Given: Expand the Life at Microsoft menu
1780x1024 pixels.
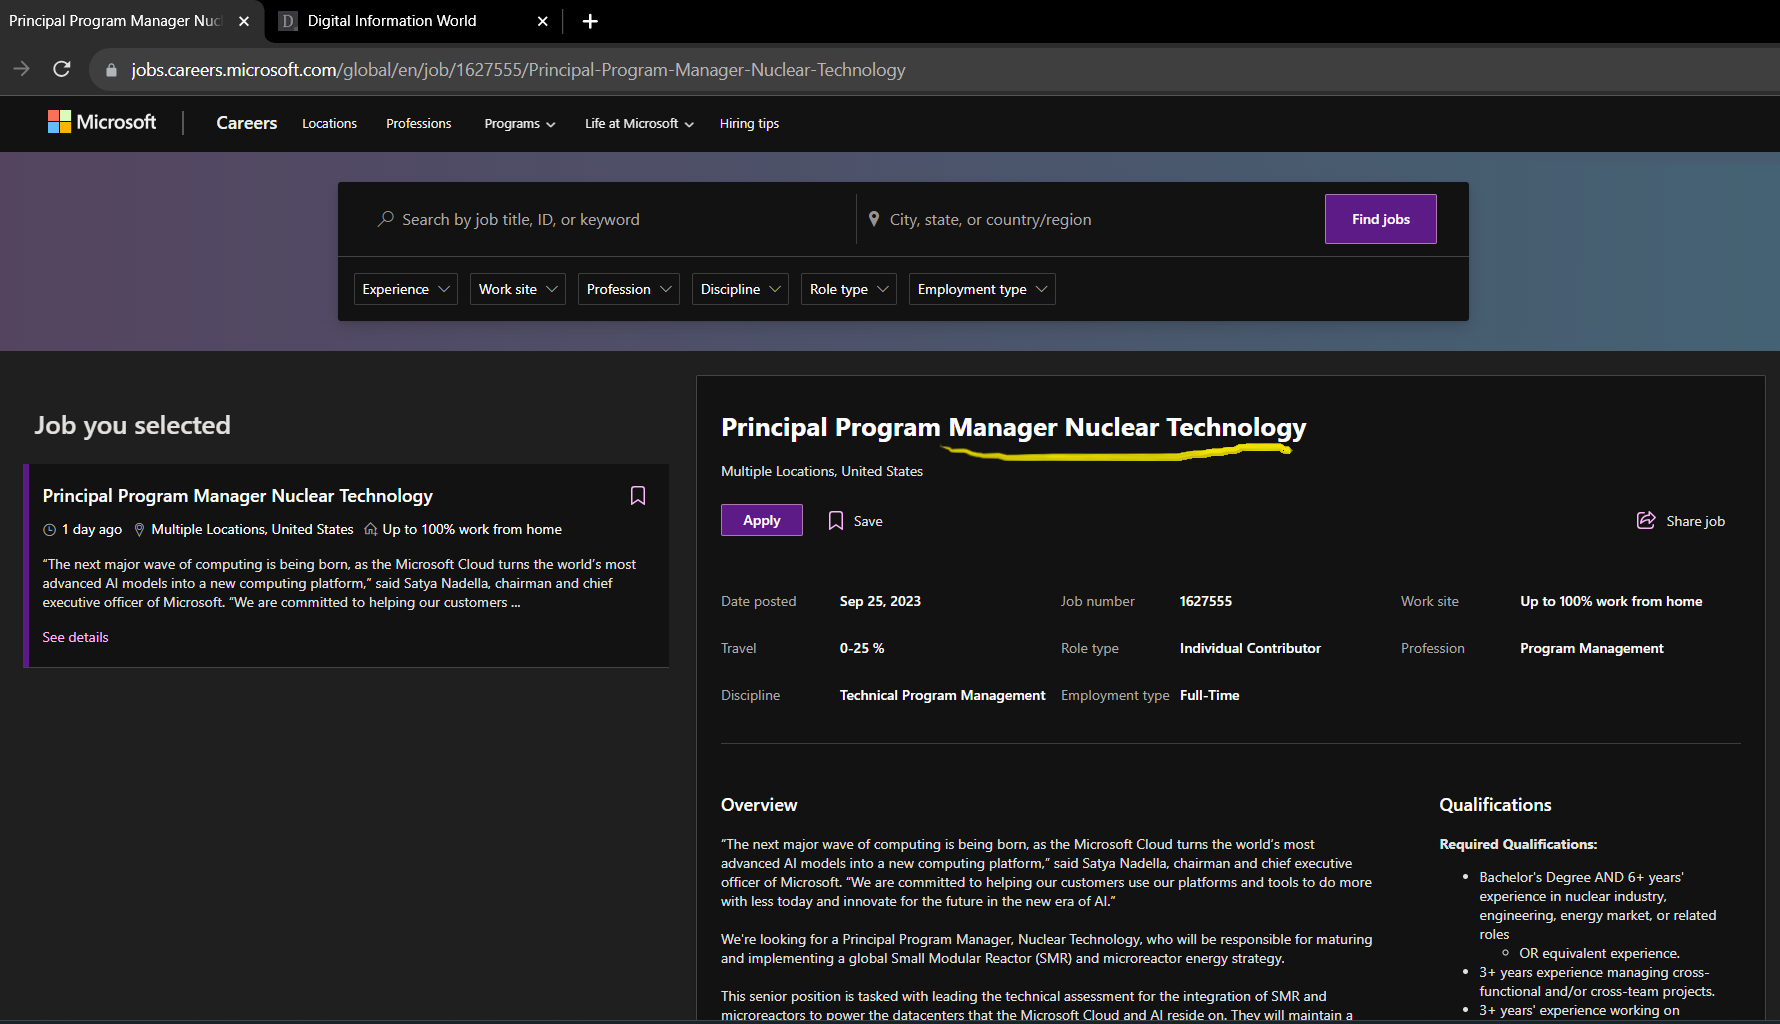Looking at the screenshot, I should 639,123.
